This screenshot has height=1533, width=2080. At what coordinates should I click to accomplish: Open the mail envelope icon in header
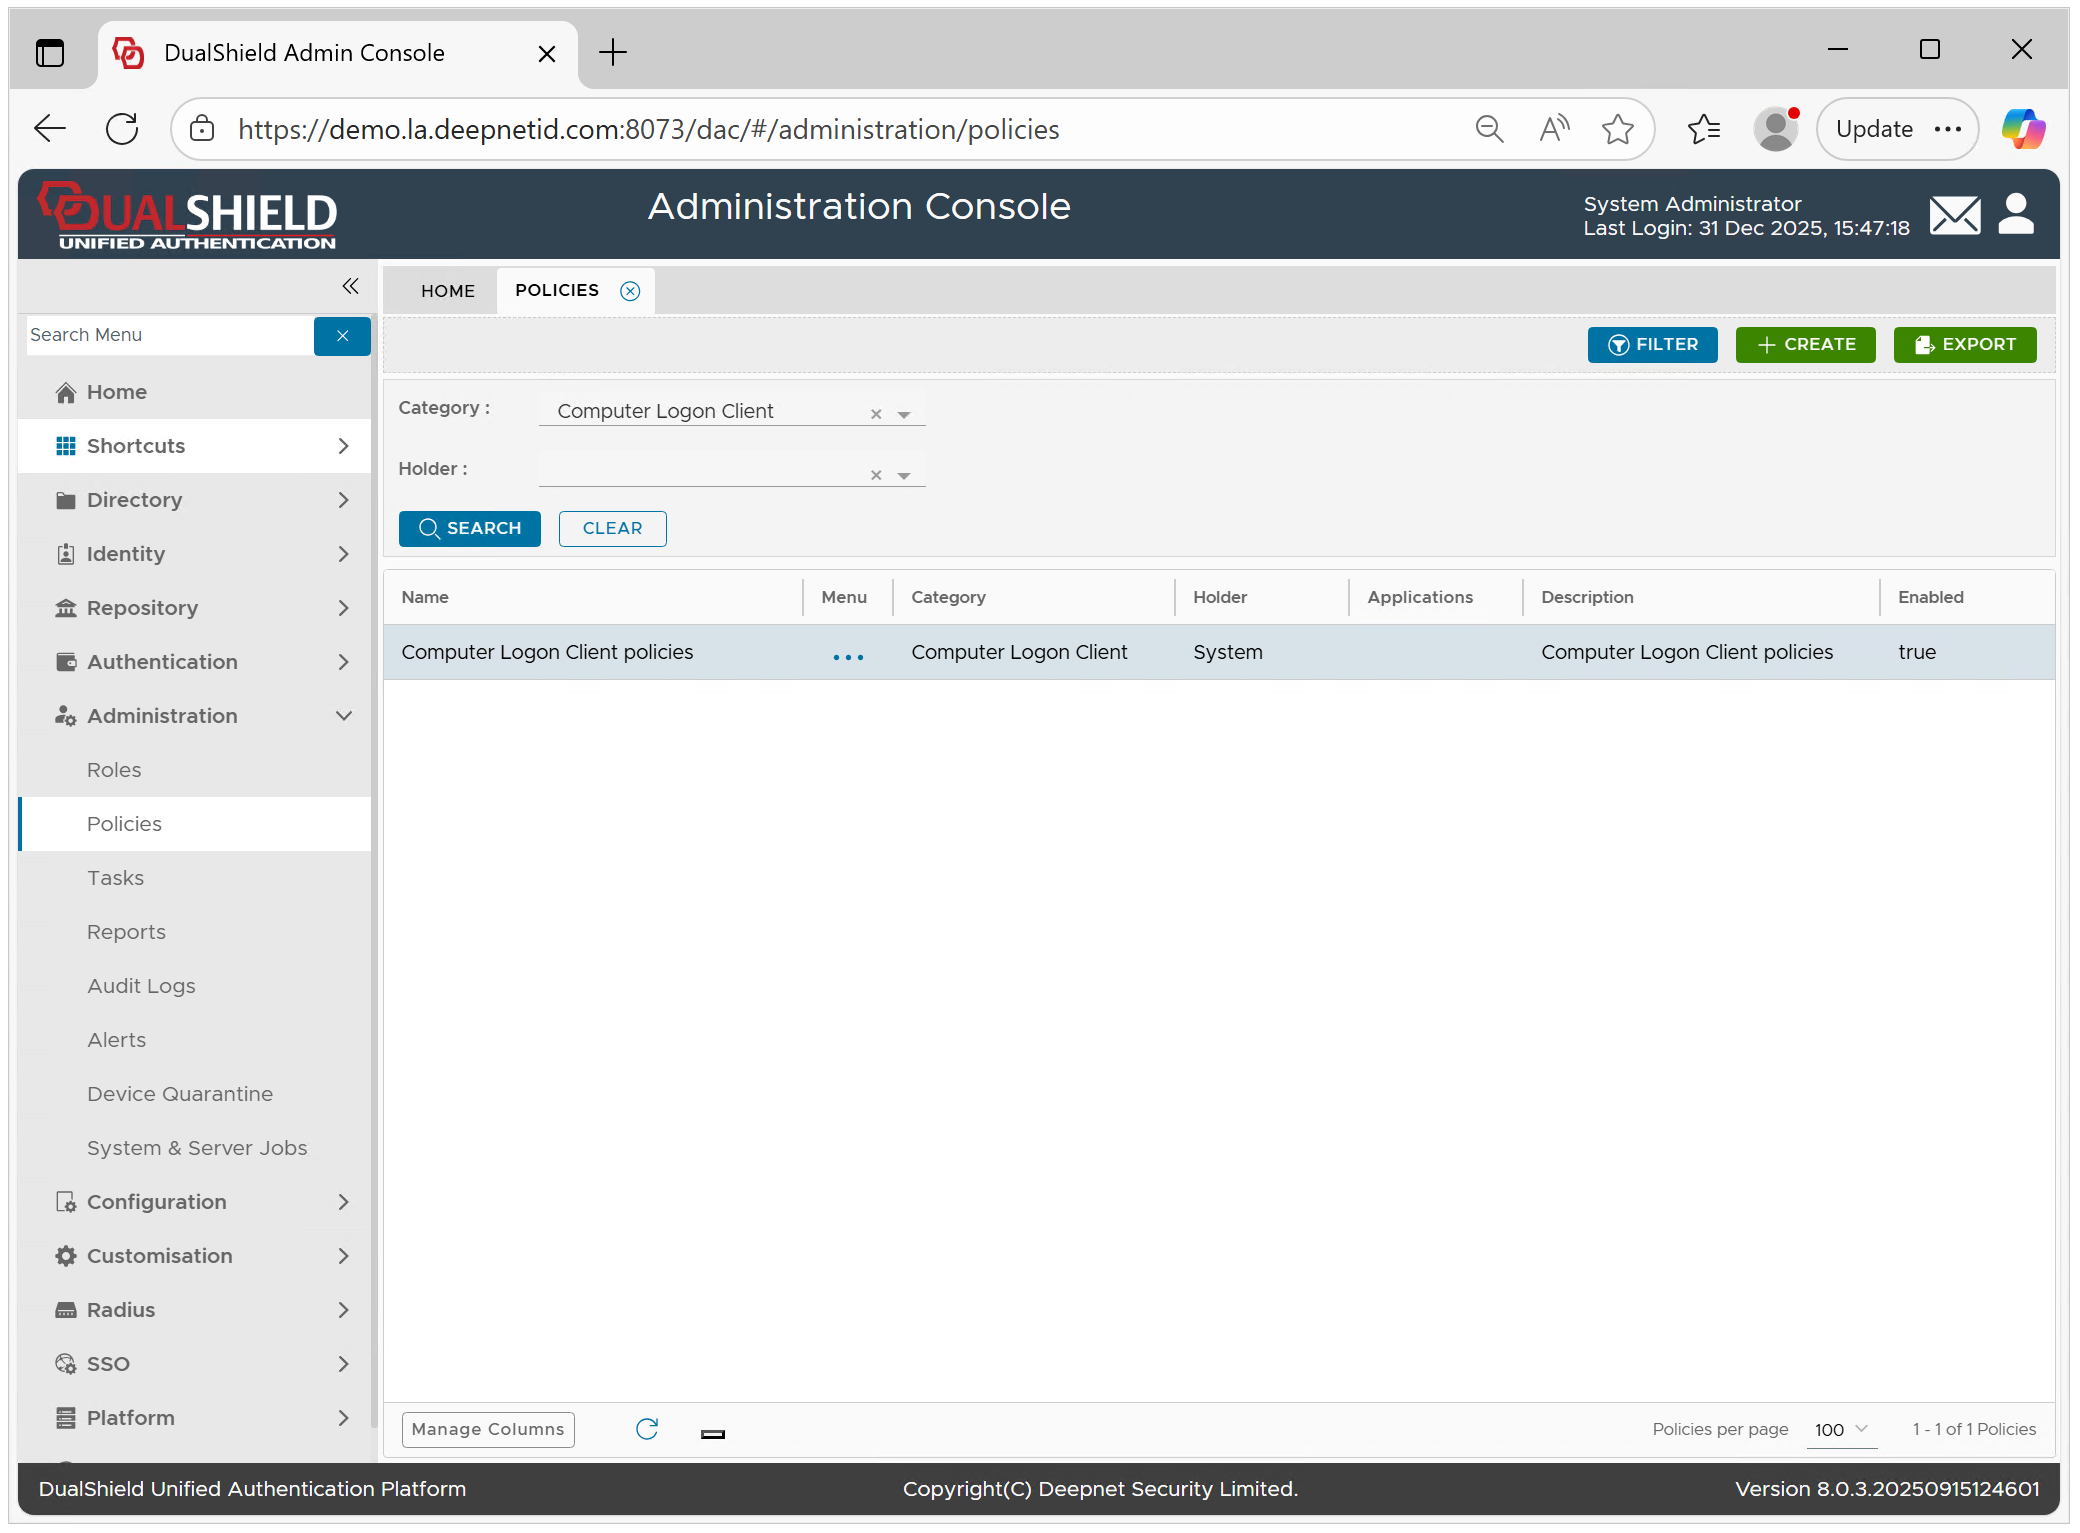coord(1953,215)
